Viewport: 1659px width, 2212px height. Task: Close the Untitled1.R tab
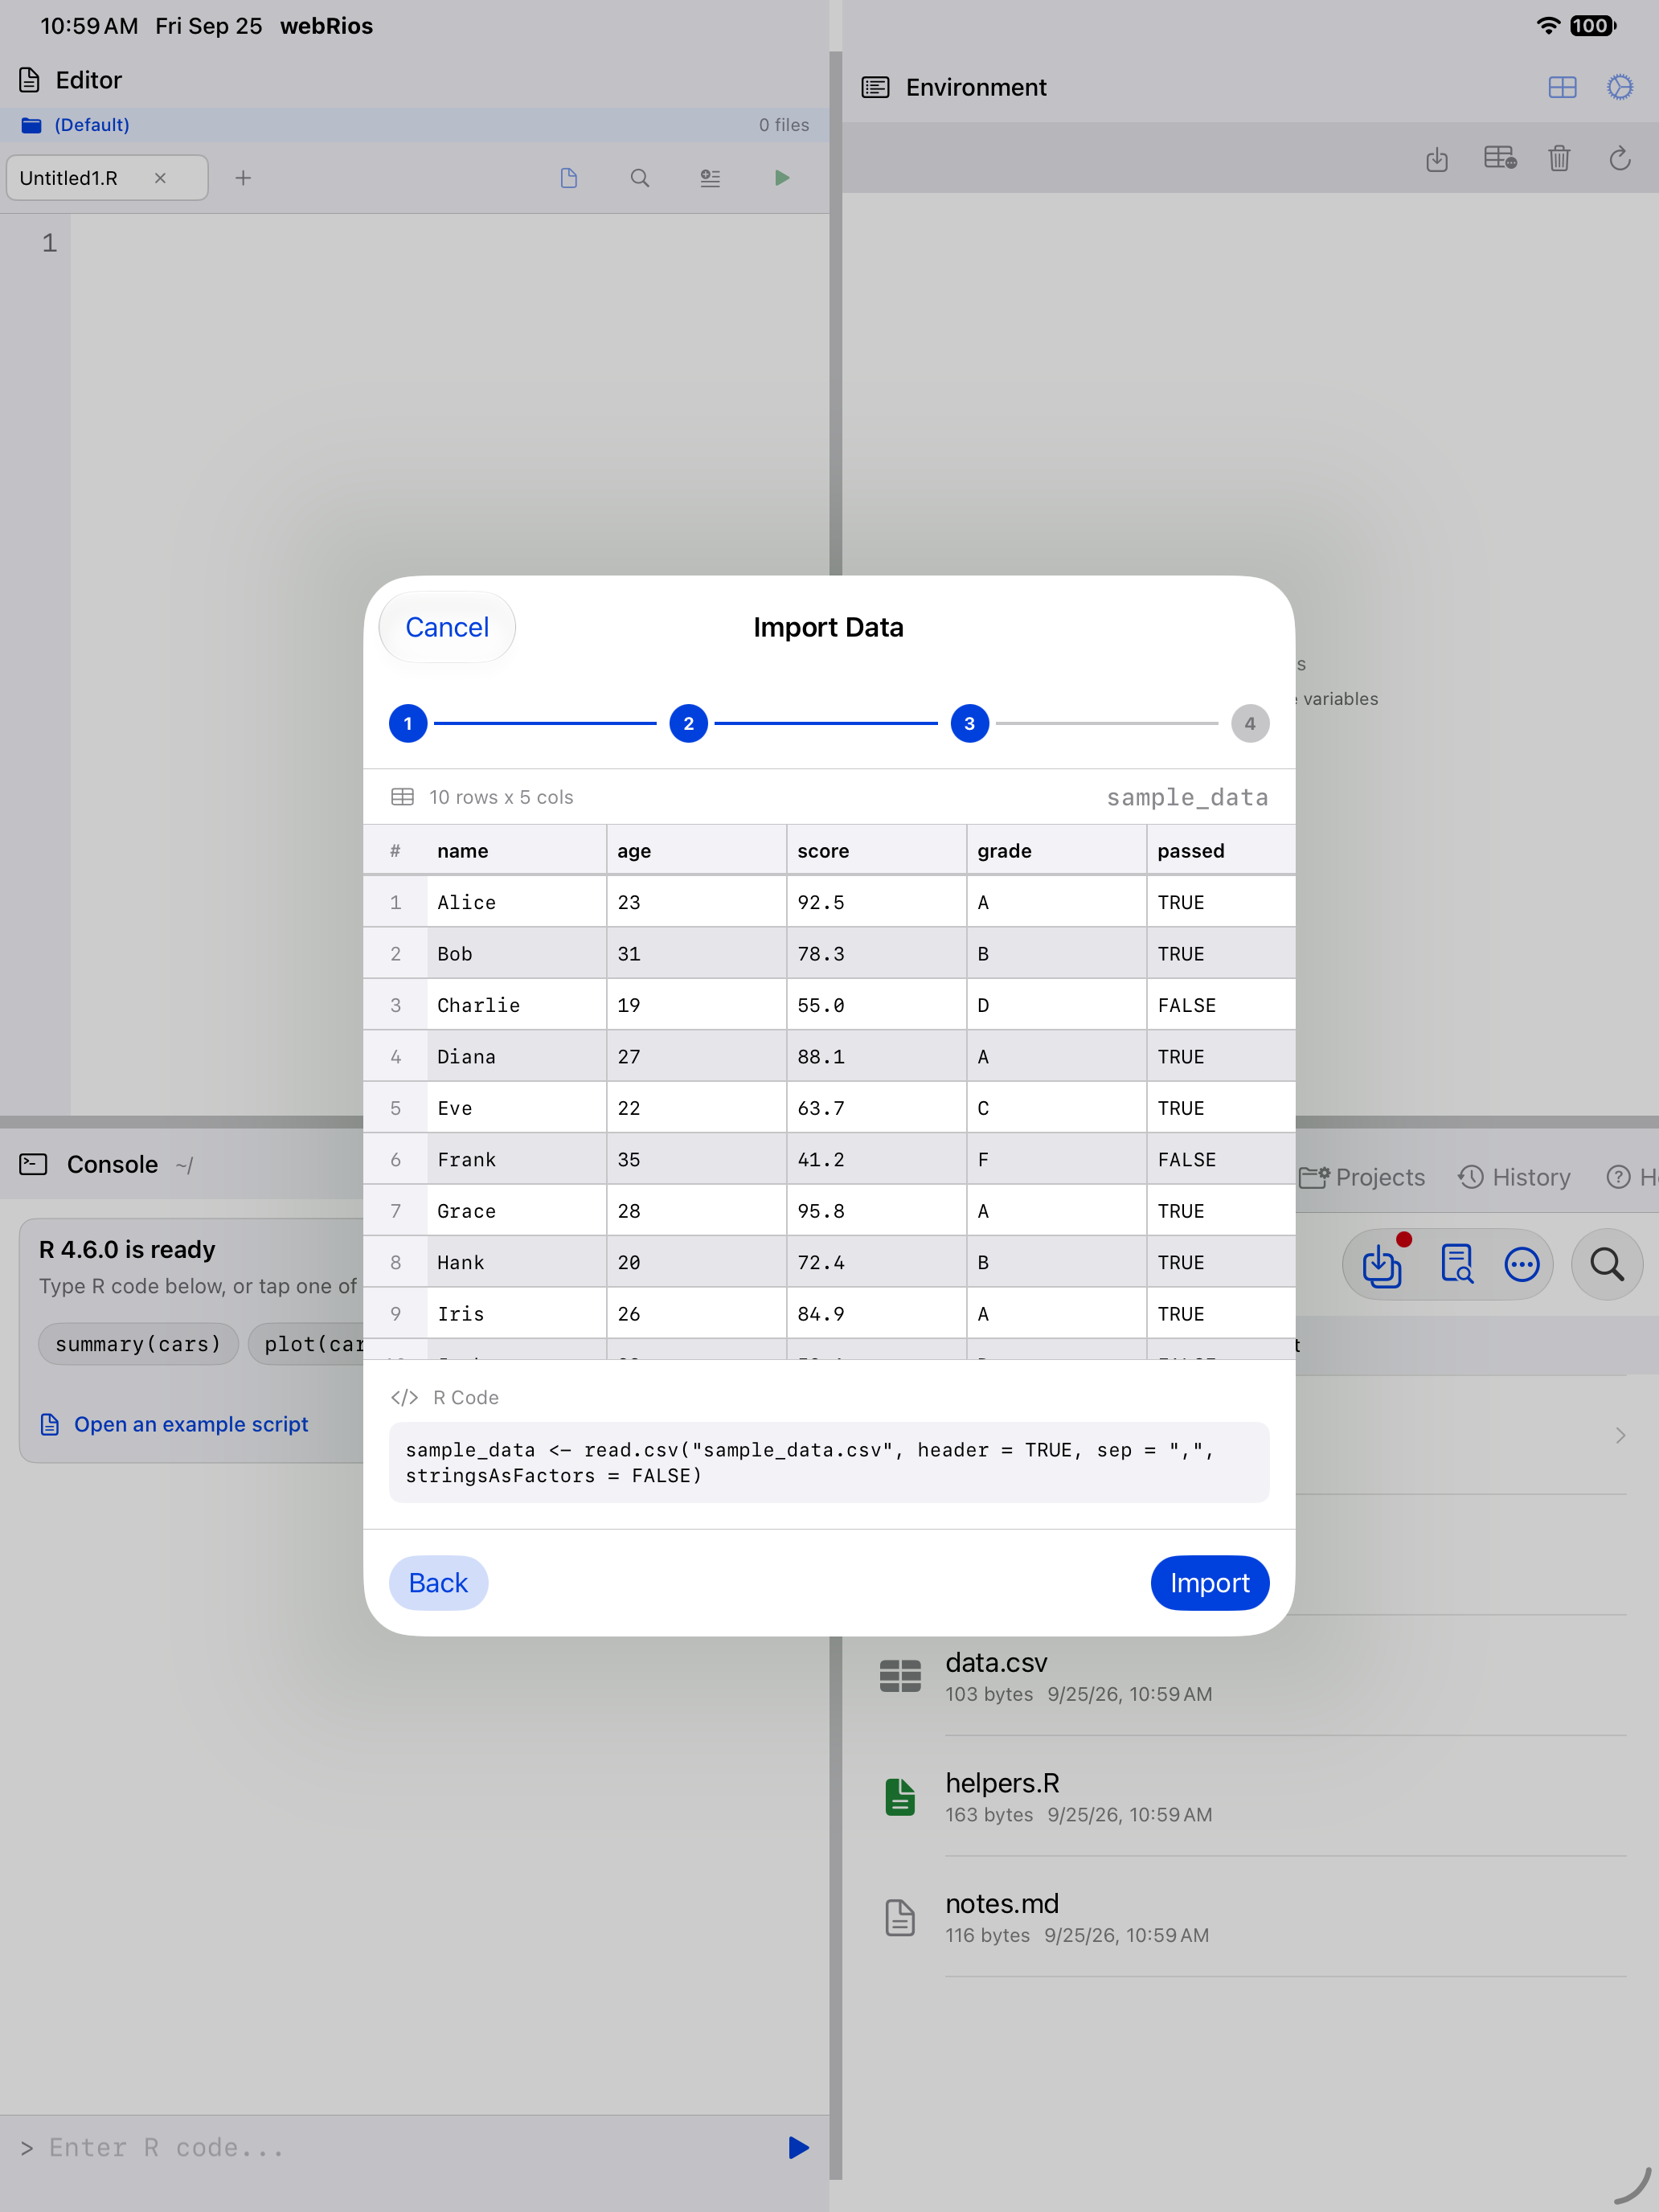(x=160, y=178)
